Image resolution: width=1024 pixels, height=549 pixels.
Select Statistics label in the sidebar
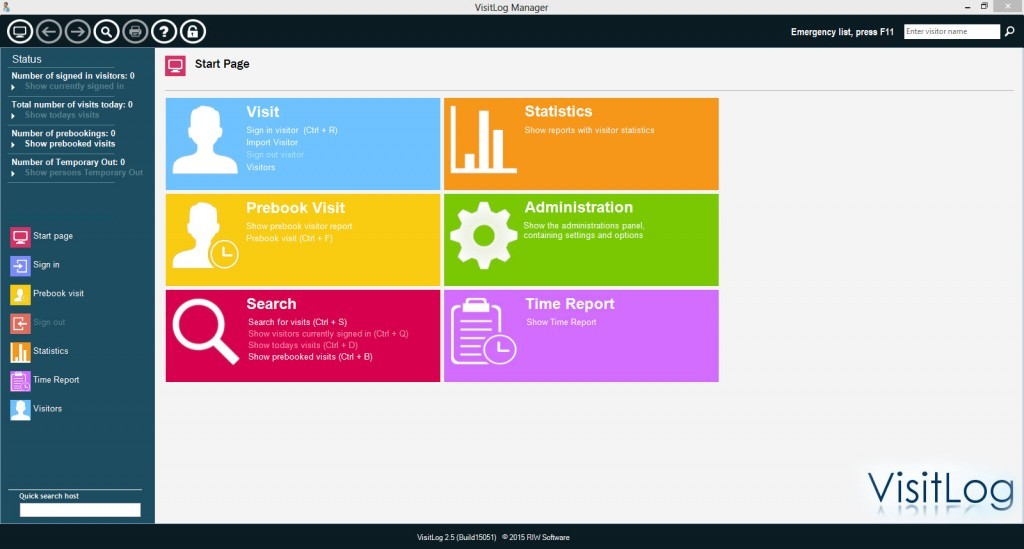50,351
